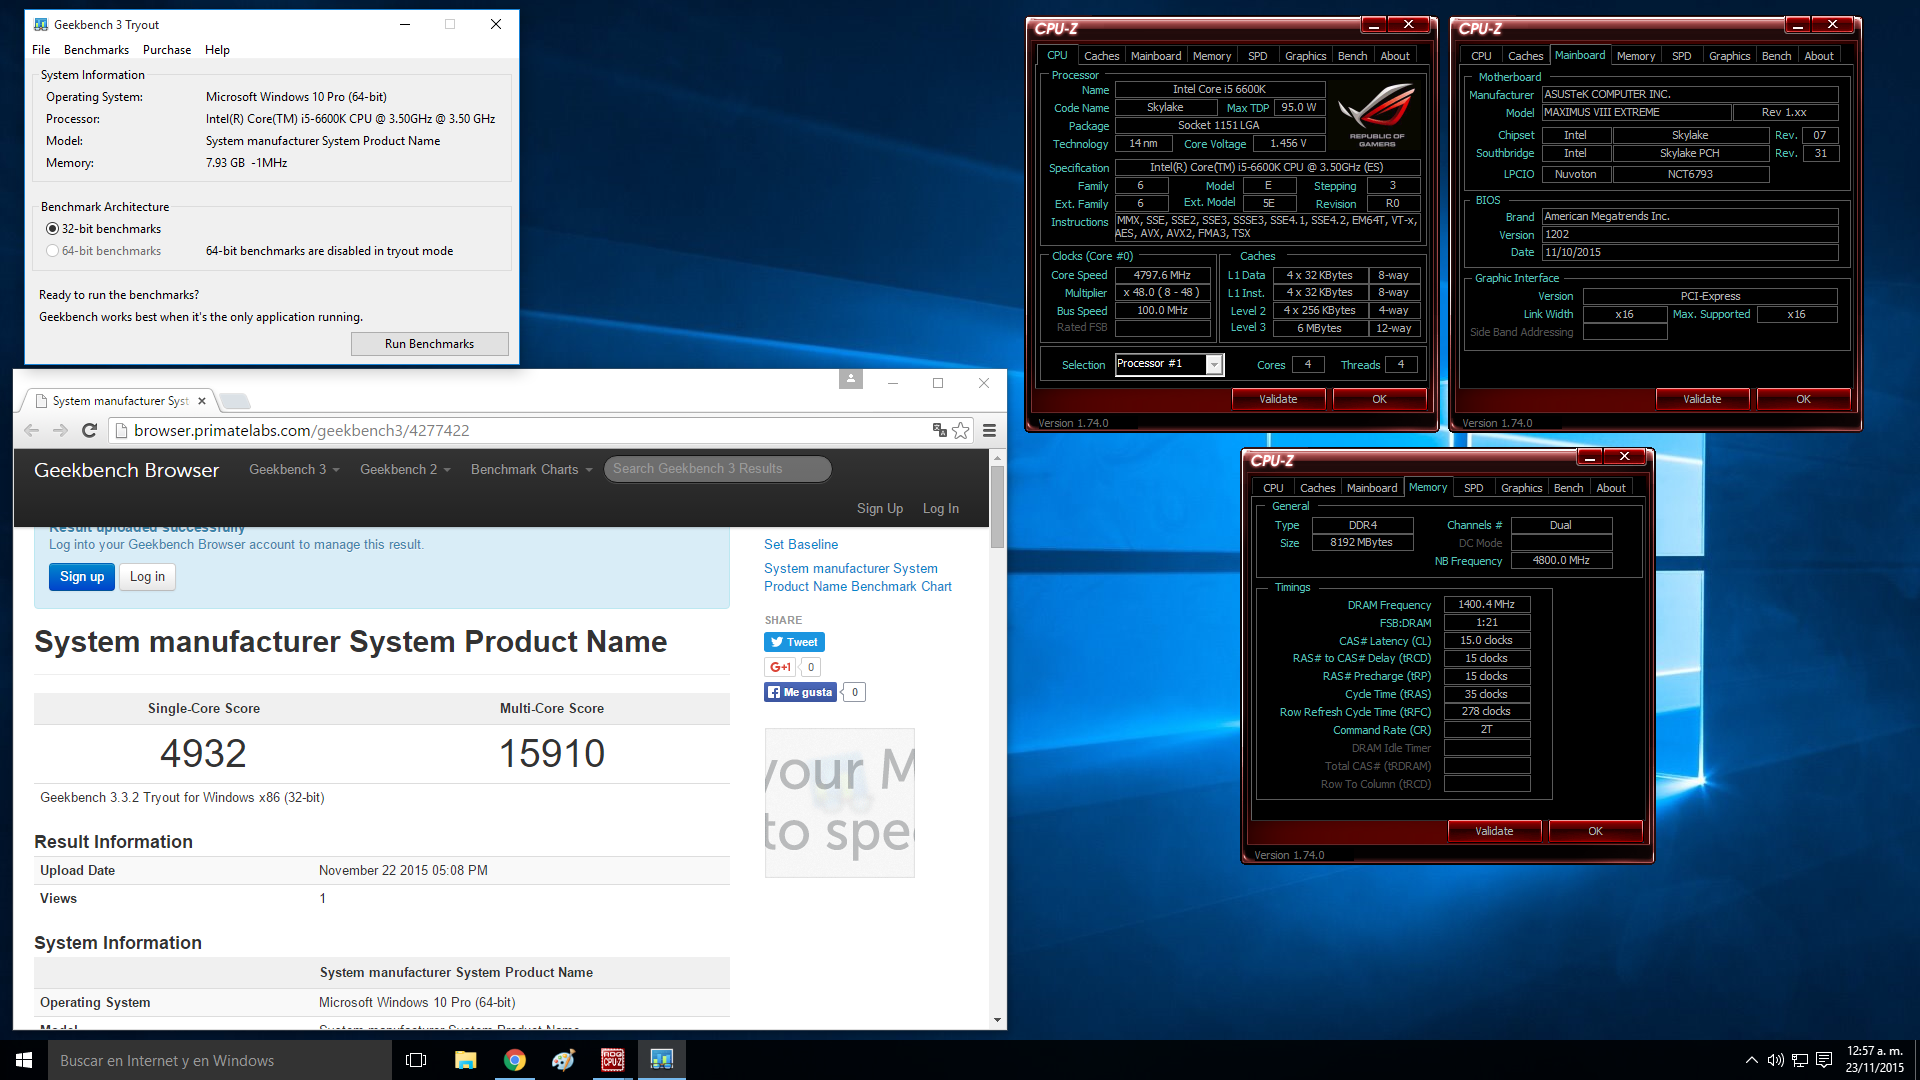Image resolution: width=1920 pixels, height=1080 pixels.
Task: Open Google Chrome from the taskbar
Action: (x=514, y=1060)
